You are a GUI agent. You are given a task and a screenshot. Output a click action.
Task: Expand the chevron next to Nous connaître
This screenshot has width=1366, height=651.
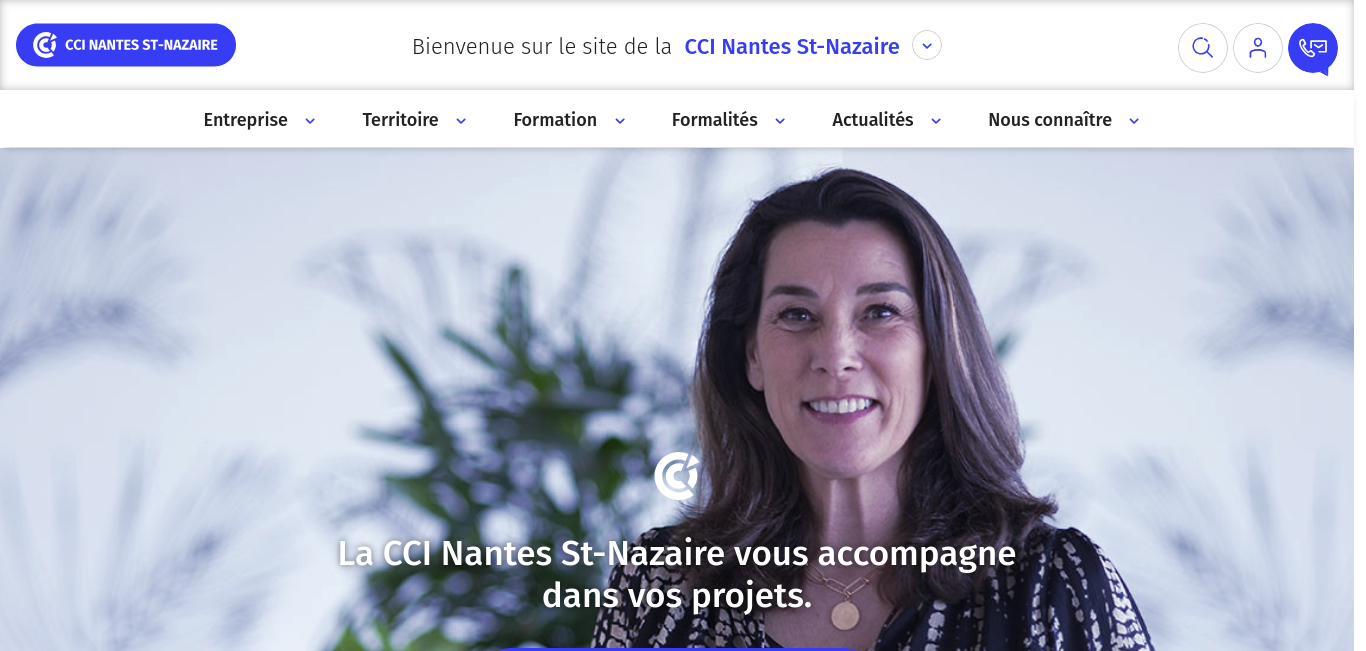coord(1134,121)
